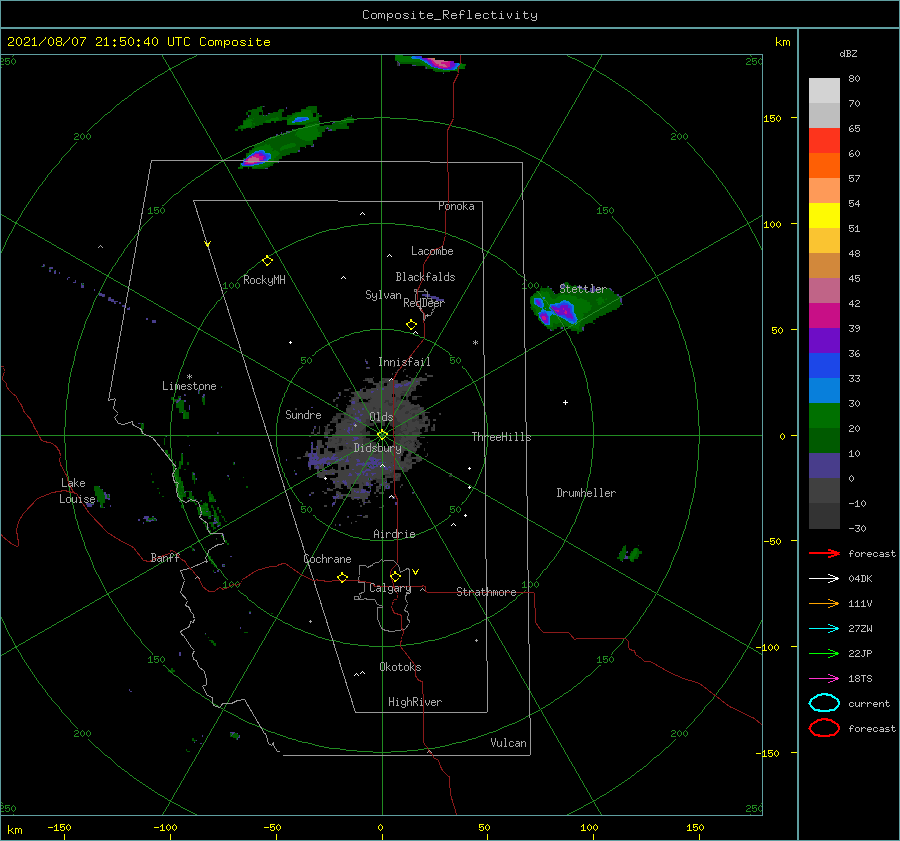This screenshot has height=841, width=900.
Task: Click the Limestone label
Action: pyautogui.click(x=189, y=386)
